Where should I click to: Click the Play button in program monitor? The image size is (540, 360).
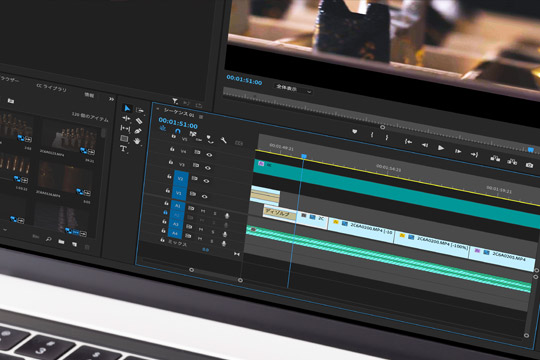tap(440, 148)
